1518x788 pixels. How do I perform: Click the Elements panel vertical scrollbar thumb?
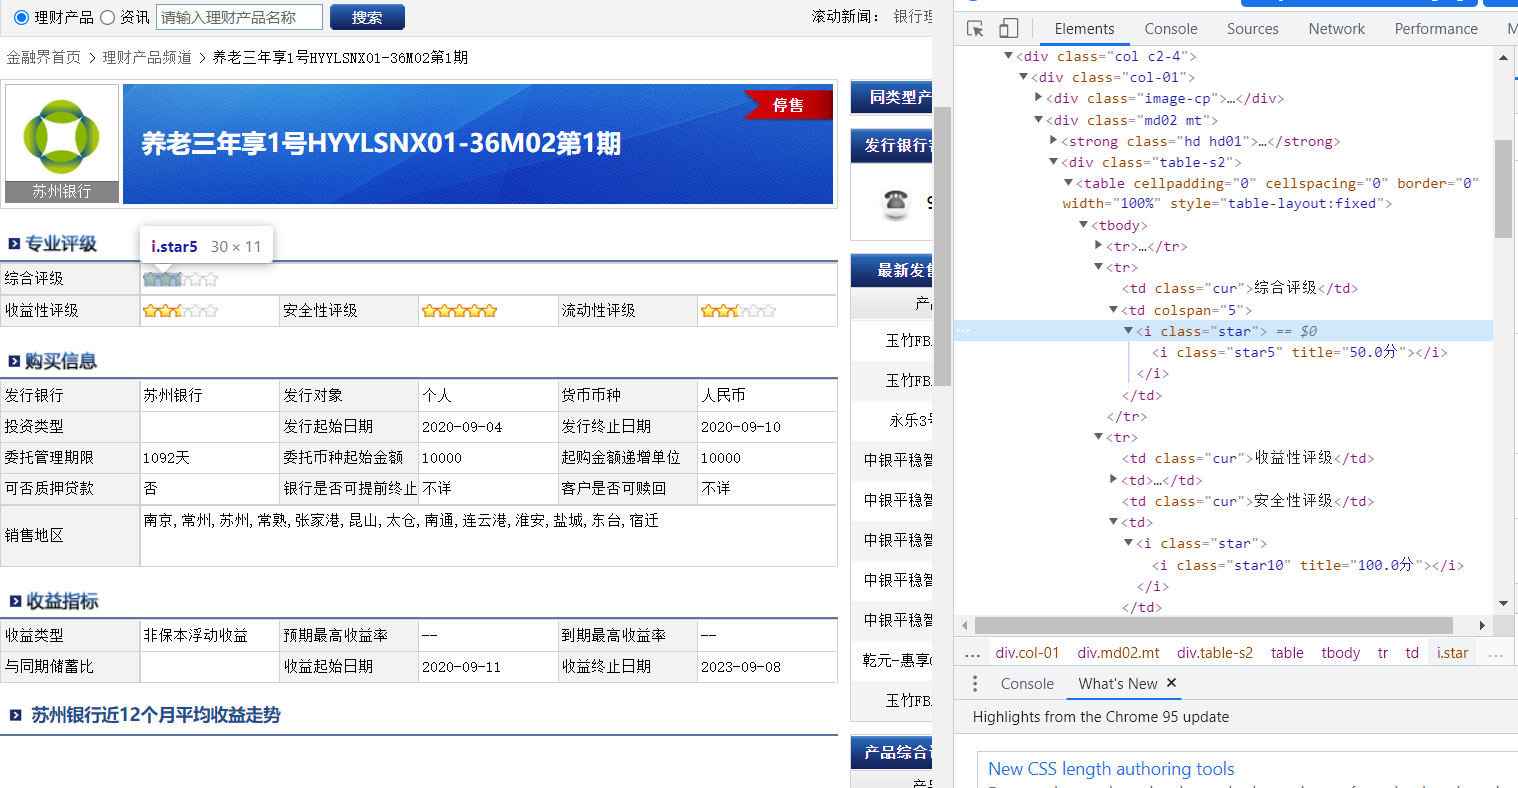[1503, 188]
